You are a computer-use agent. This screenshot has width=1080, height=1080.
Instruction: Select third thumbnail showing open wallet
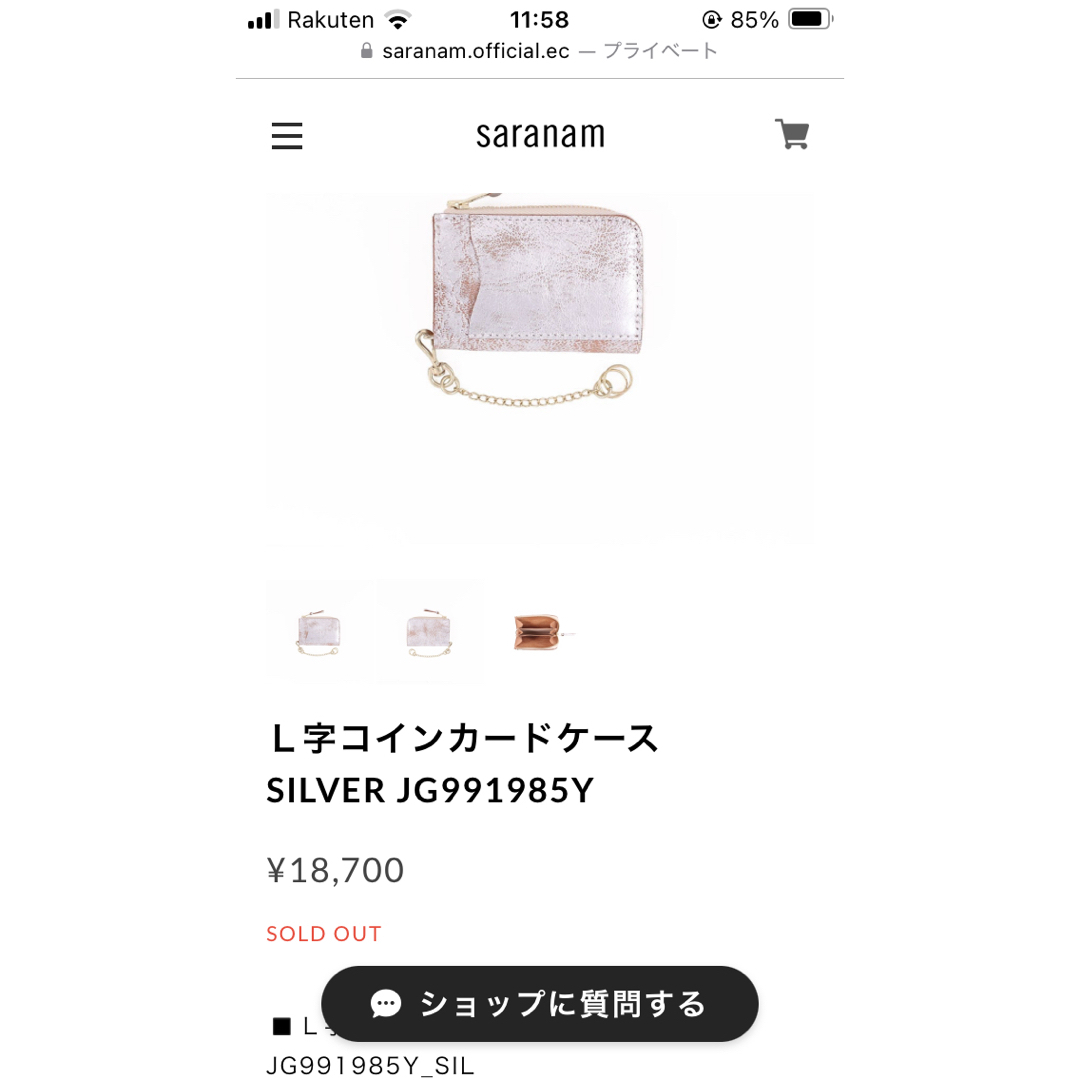pyautogui.click(x=539, y=632)
